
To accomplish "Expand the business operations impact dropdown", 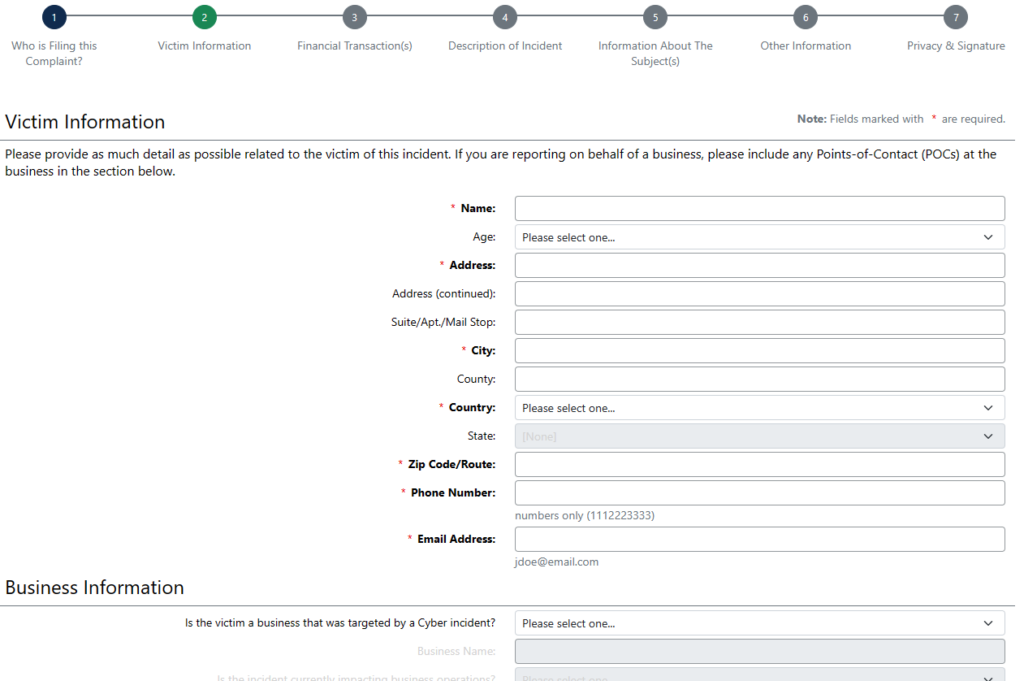I will point(758,677).
